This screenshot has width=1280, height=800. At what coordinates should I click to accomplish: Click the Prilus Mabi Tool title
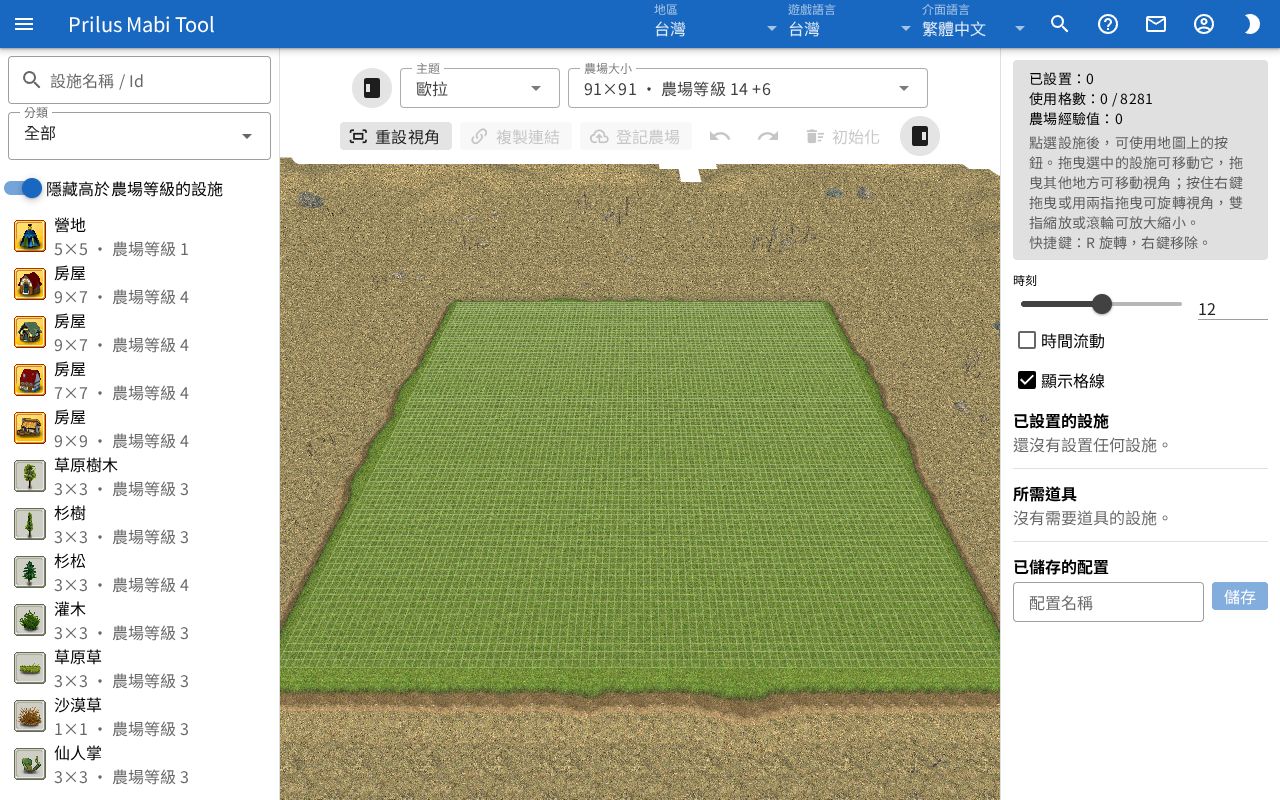pos(141,24)
